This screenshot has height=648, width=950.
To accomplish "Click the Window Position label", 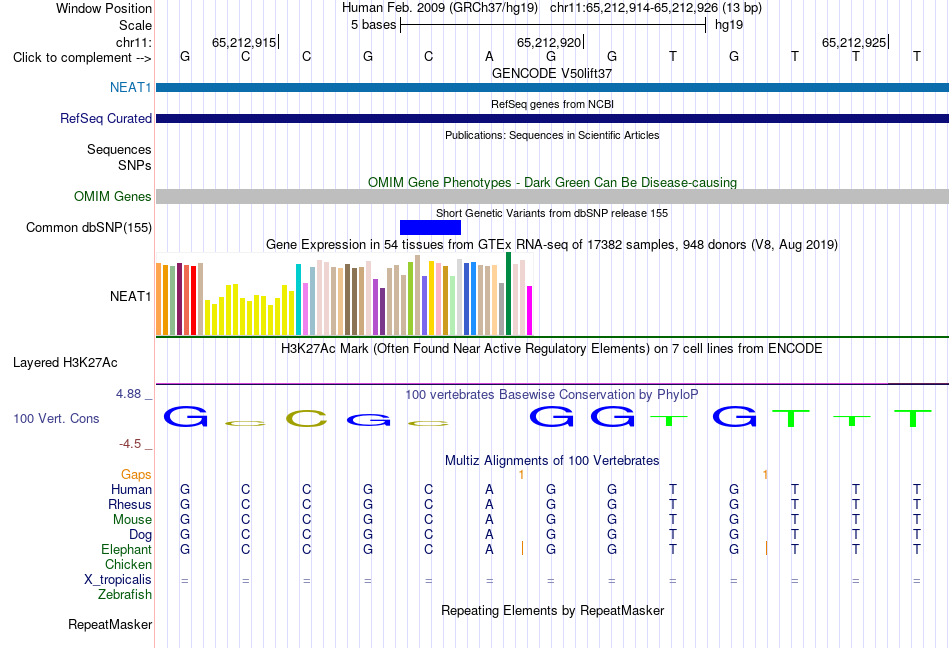I will 104,8.
